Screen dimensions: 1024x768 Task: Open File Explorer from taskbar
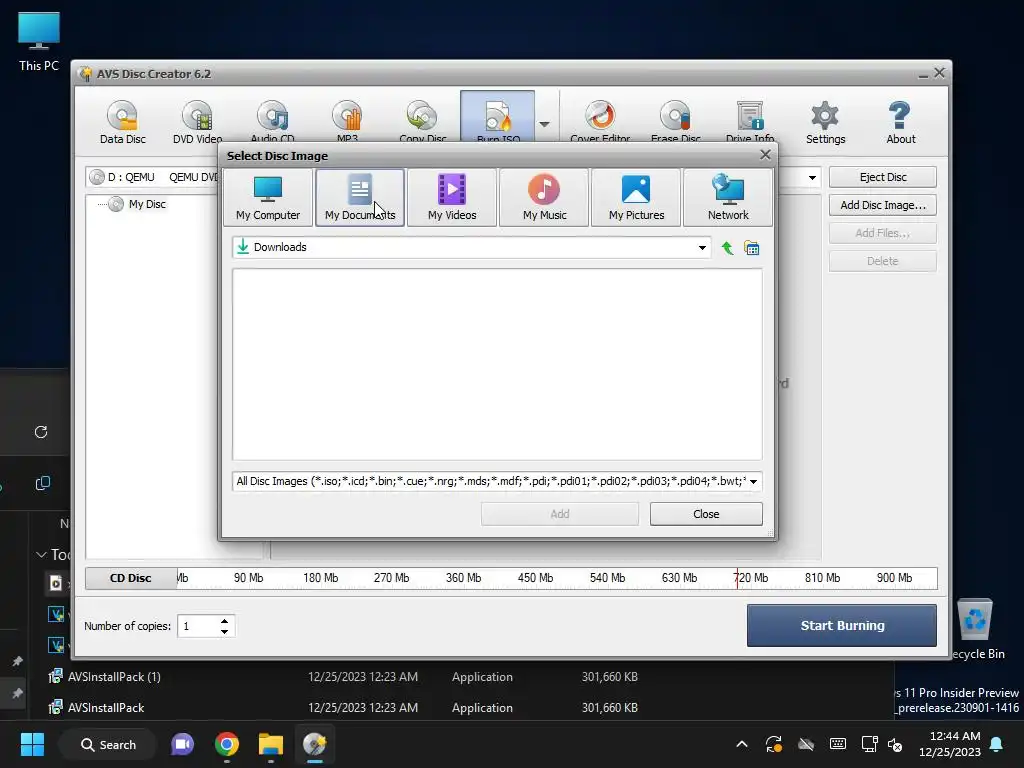click(x=270, y=744)
